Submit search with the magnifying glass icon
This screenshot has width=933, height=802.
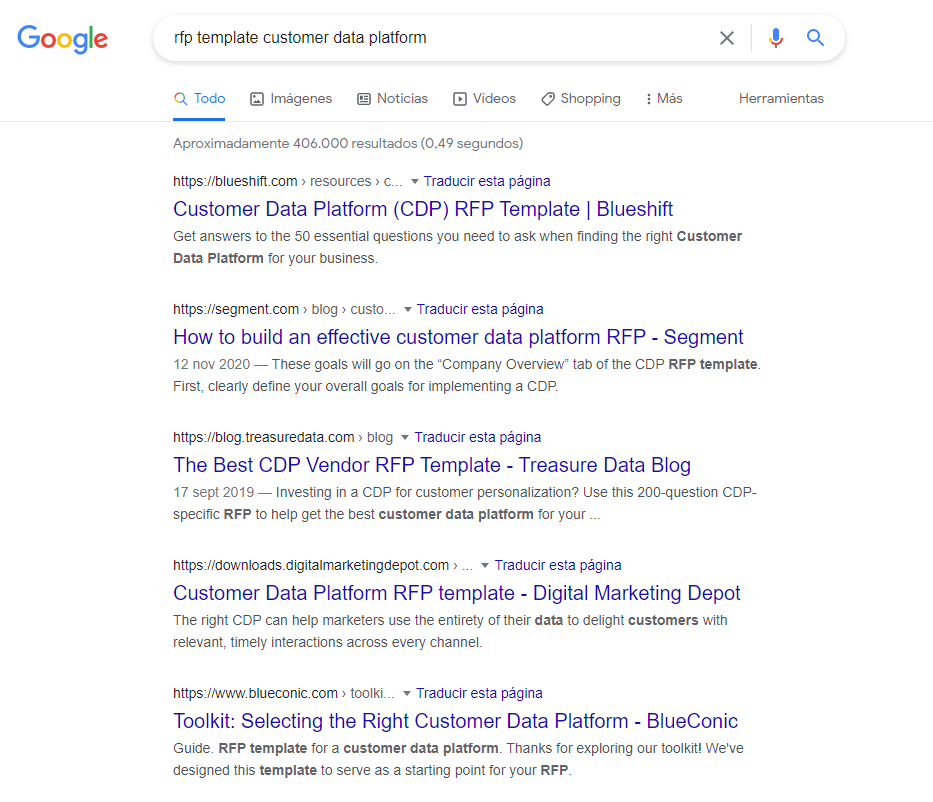[815, 38]
